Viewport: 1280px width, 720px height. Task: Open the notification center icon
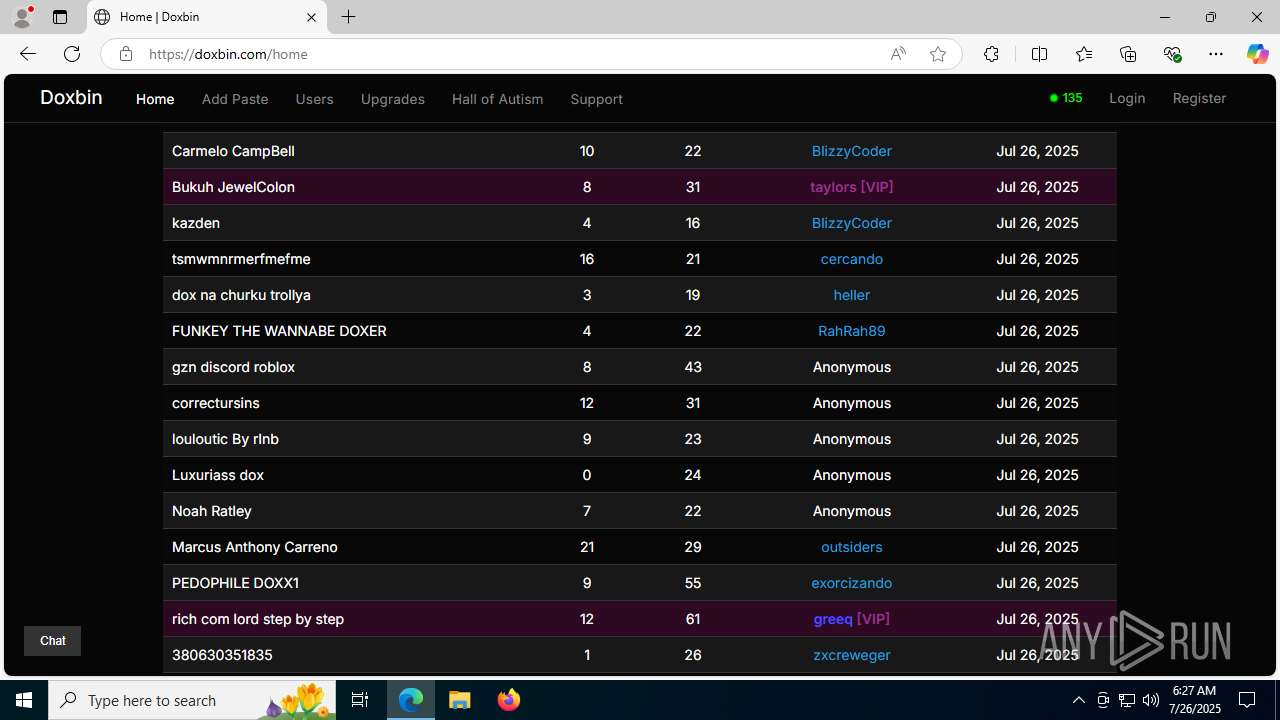coord(1247,700)
